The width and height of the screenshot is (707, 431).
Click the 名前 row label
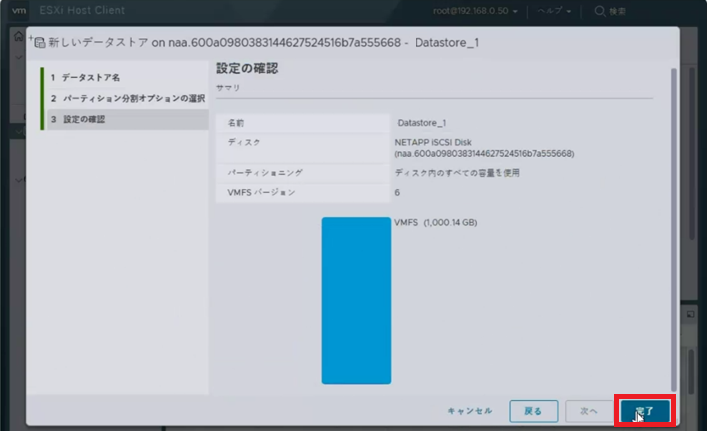[x=236, y=123]
